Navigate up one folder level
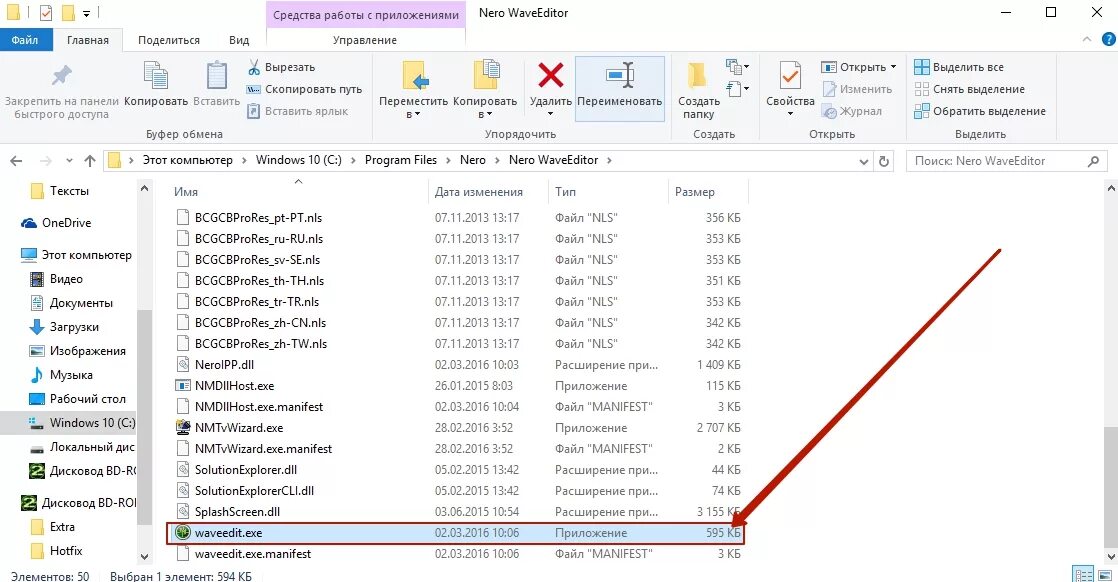 90,160
